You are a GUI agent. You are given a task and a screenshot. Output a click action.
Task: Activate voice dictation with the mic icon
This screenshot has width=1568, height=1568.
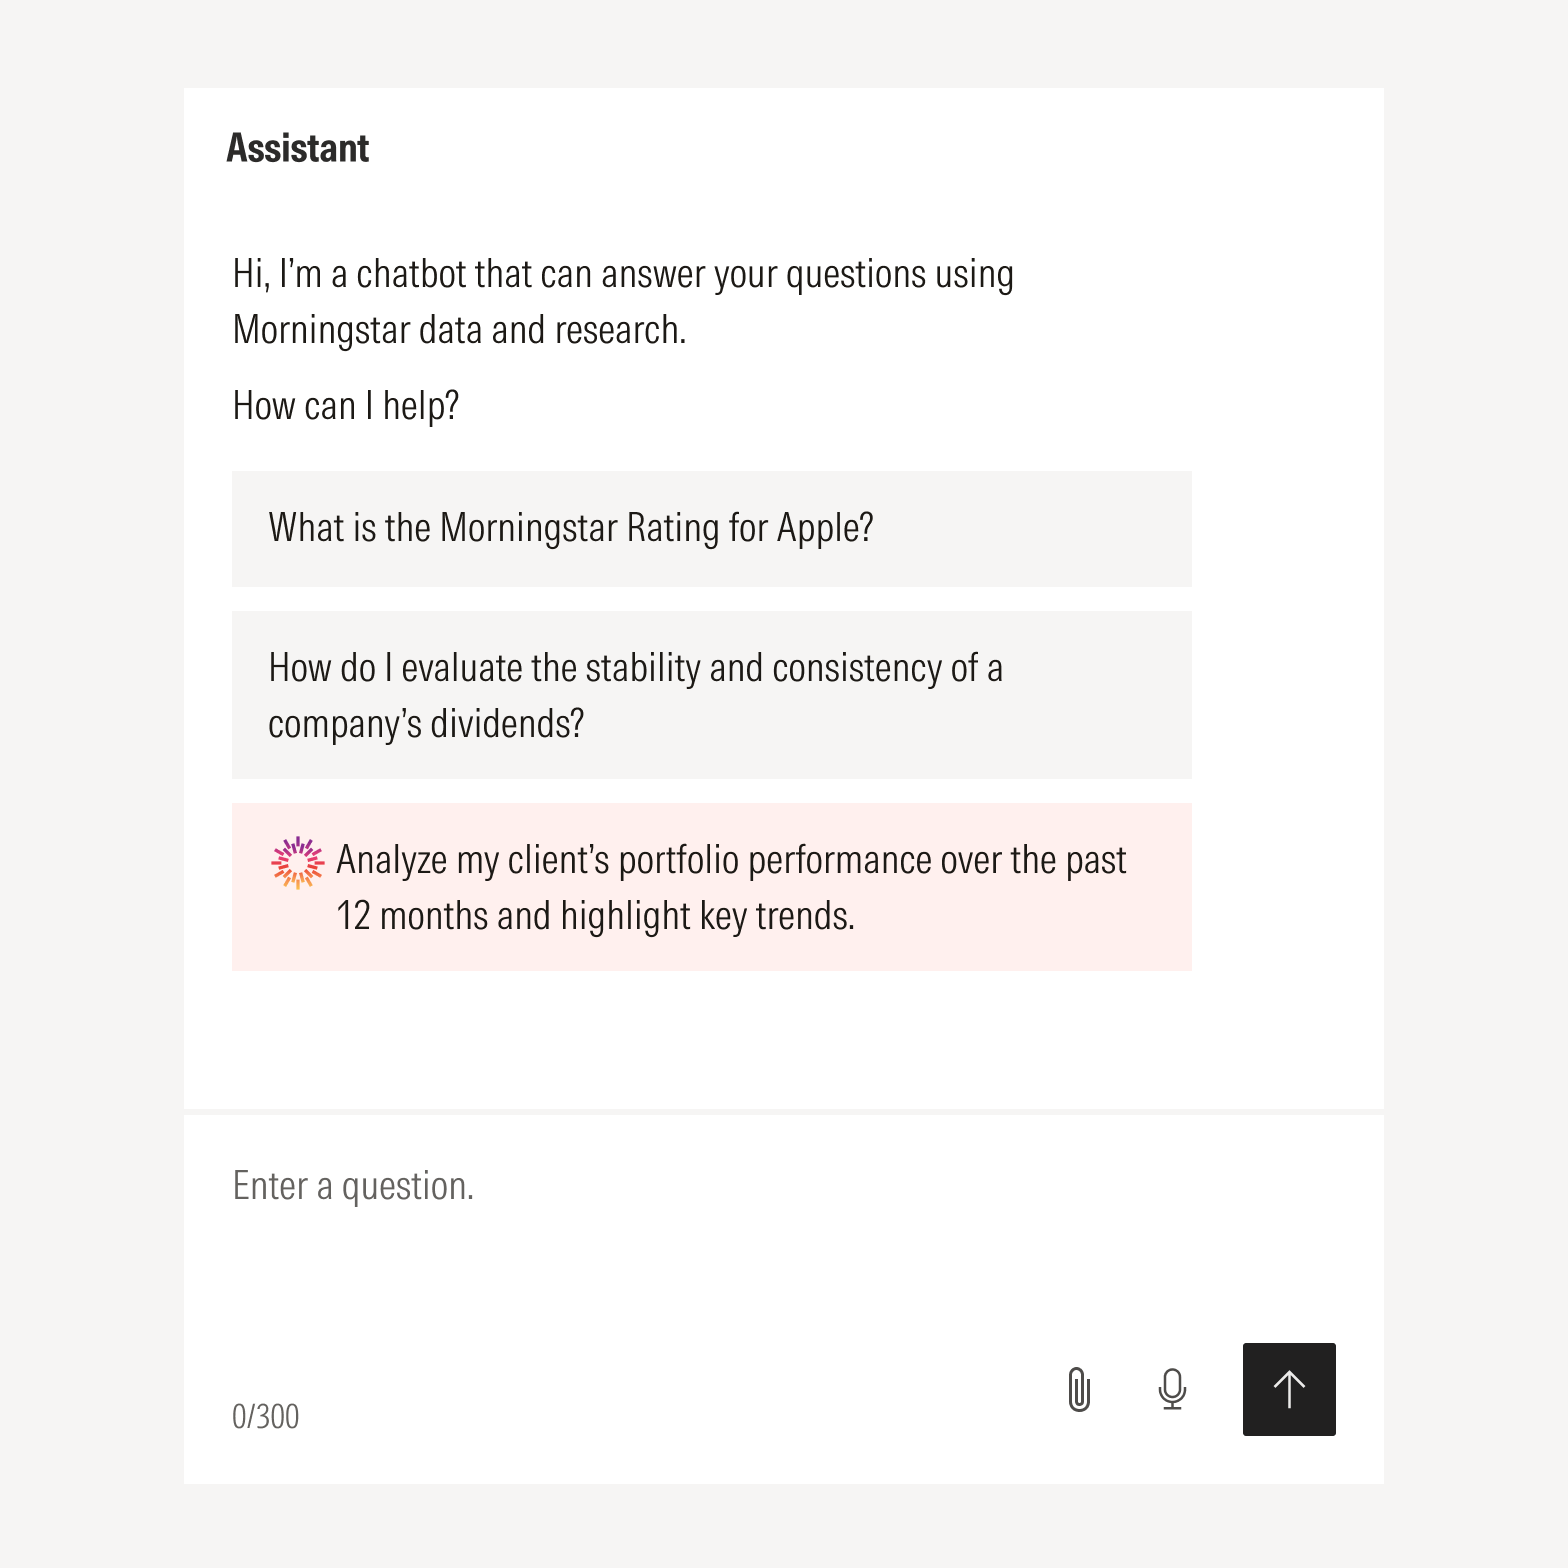(1170, 1389)
